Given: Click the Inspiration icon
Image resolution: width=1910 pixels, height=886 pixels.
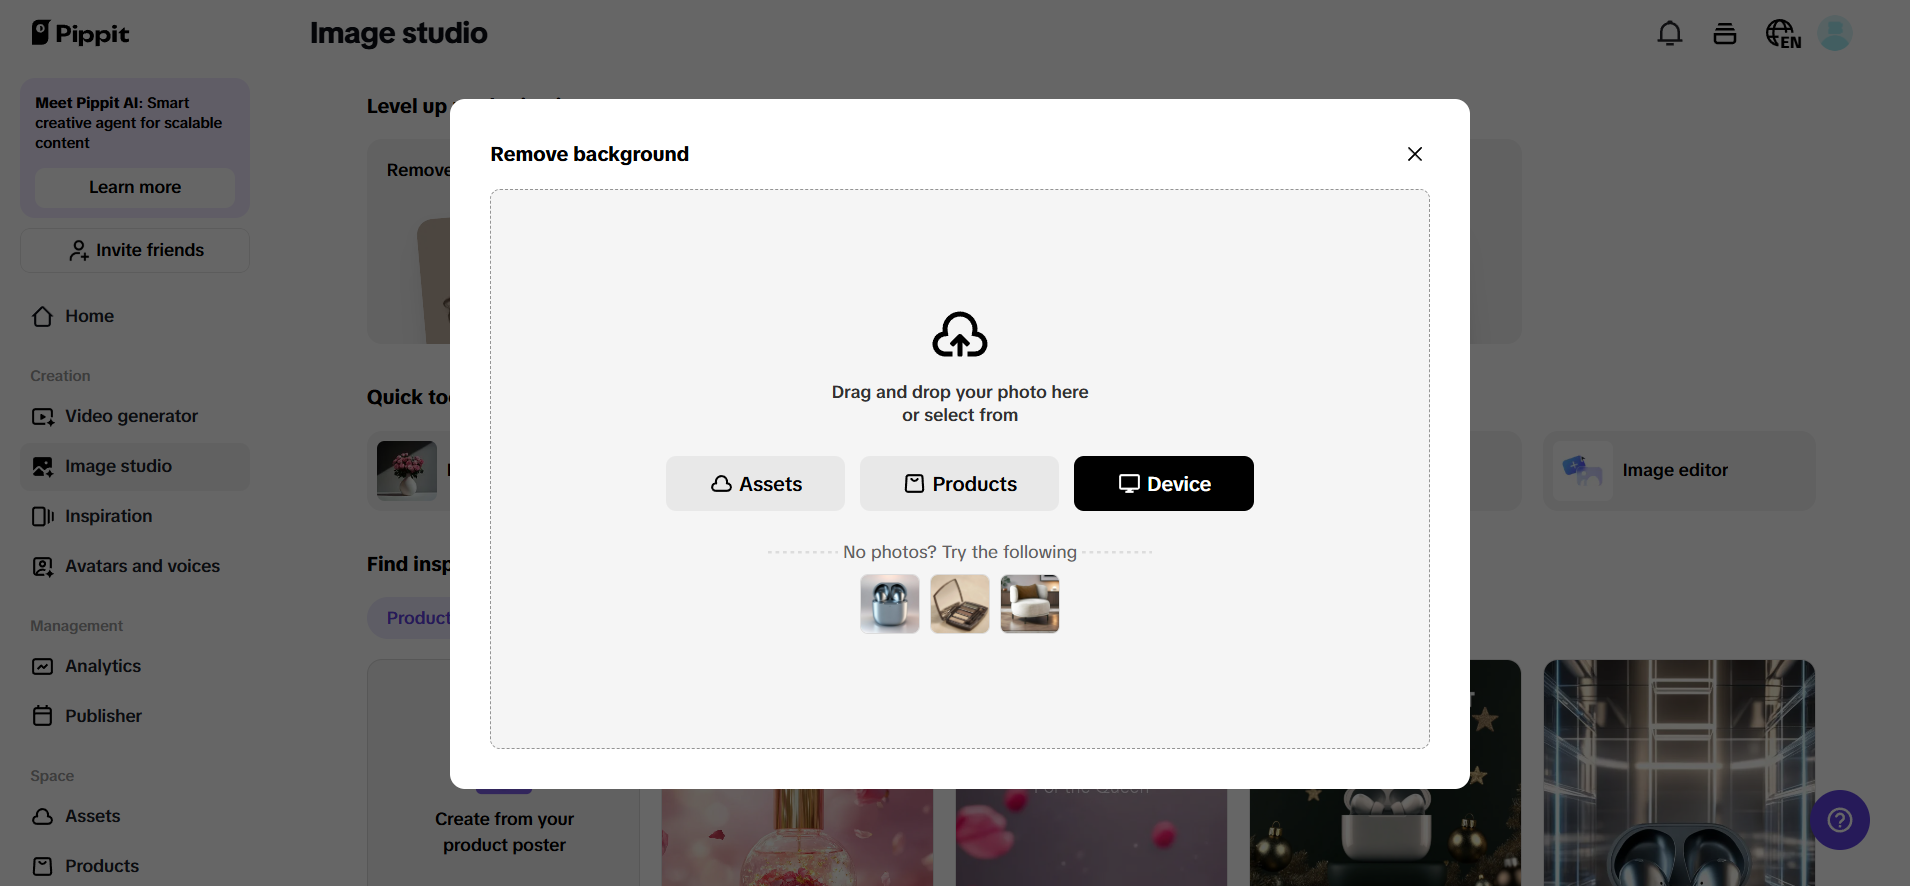Looking at the screenshot, I should click(42, 516).
